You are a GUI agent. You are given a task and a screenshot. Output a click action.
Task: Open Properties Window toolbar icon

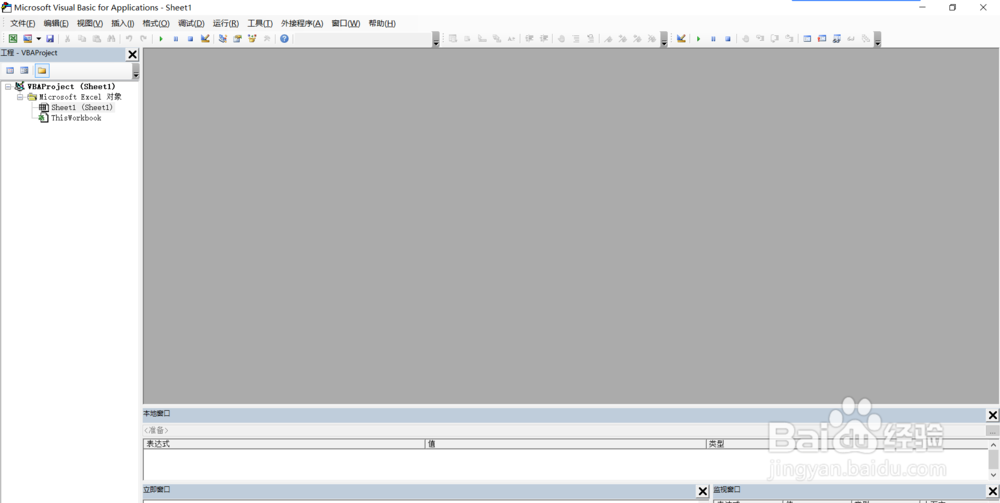point(237,39)
